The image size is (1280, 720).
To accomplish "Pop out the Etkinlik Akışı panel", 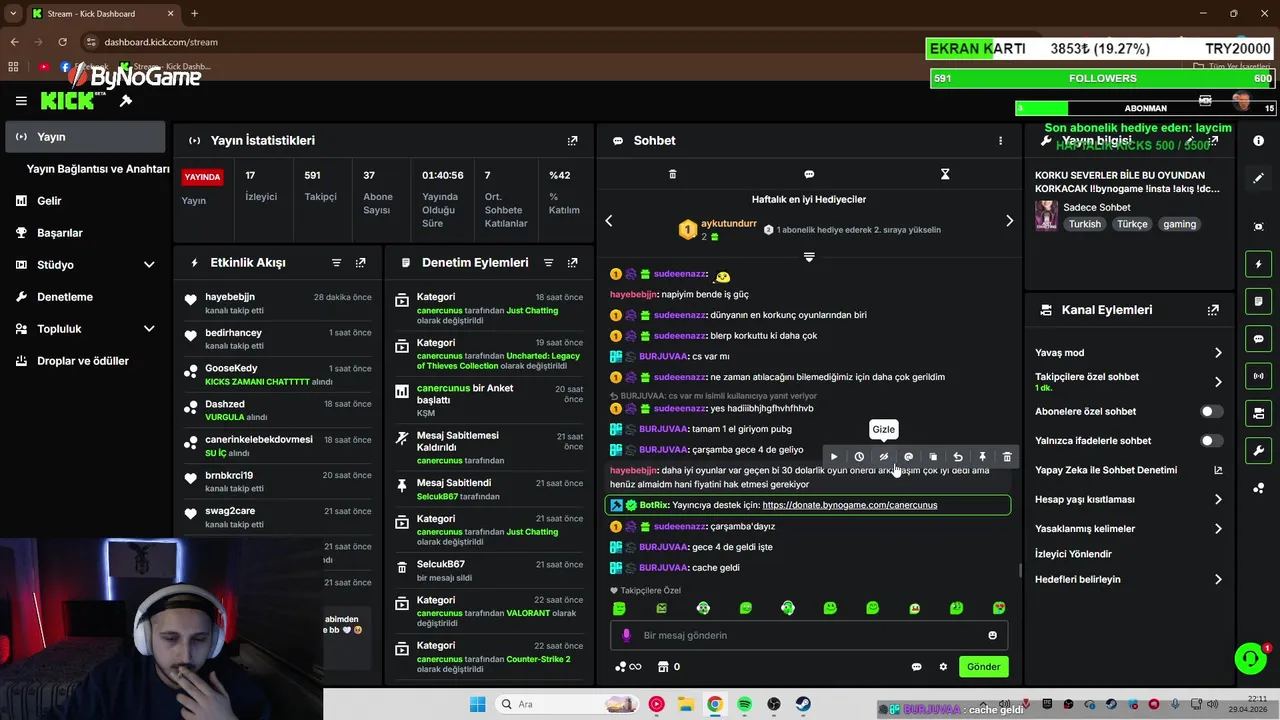I will click(360, 263).
